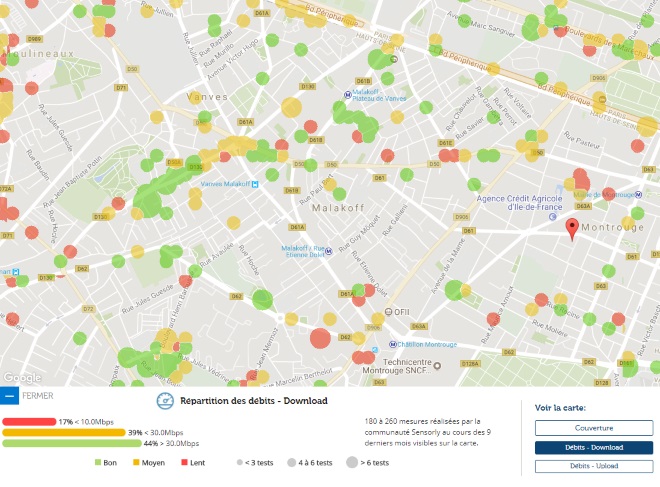This screenshot has height=487, width=660.
Task: Click the FERMER label to close panel
Action: click(38, 395)
